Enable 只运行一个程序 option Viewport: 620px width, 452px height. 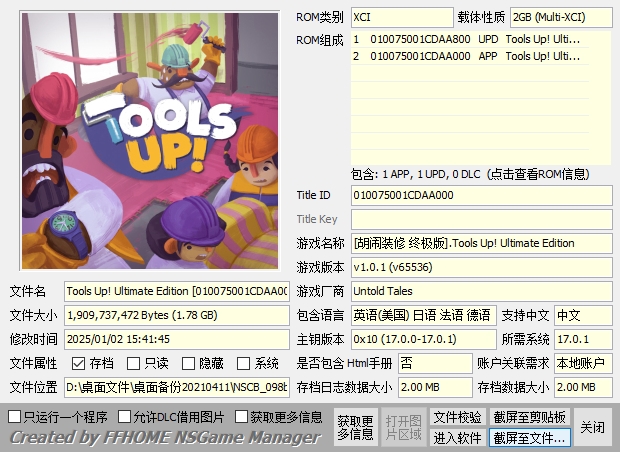point(14,416)
